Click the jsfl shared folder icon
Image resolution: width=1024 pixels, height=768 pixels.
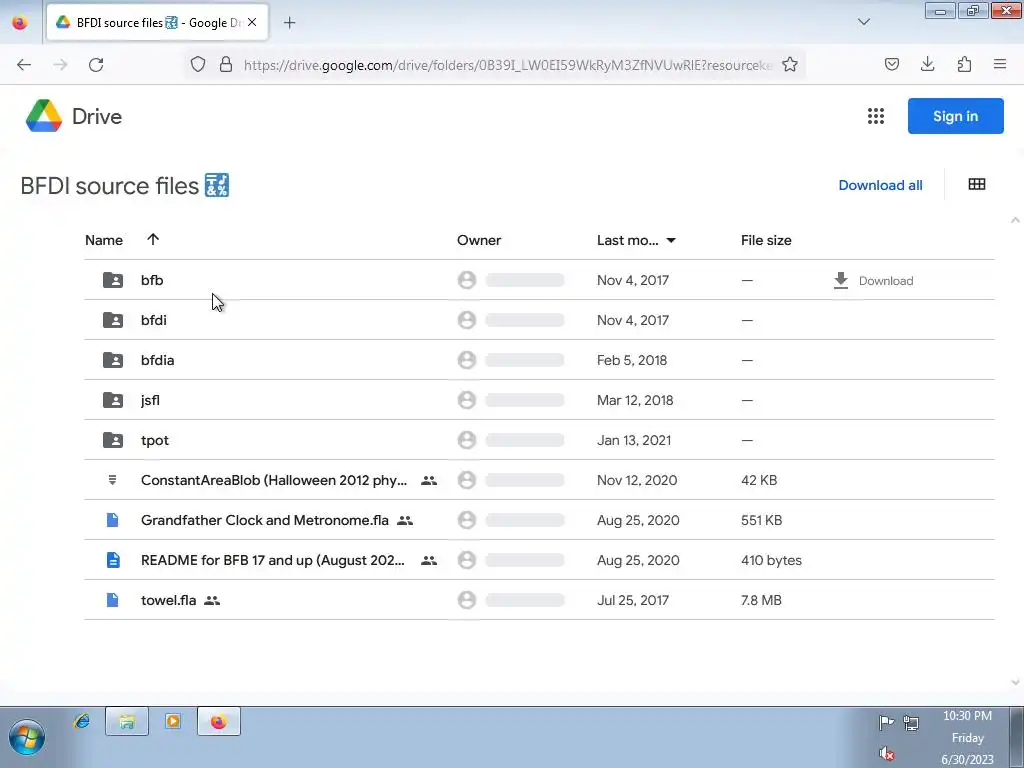pos(113,400)
